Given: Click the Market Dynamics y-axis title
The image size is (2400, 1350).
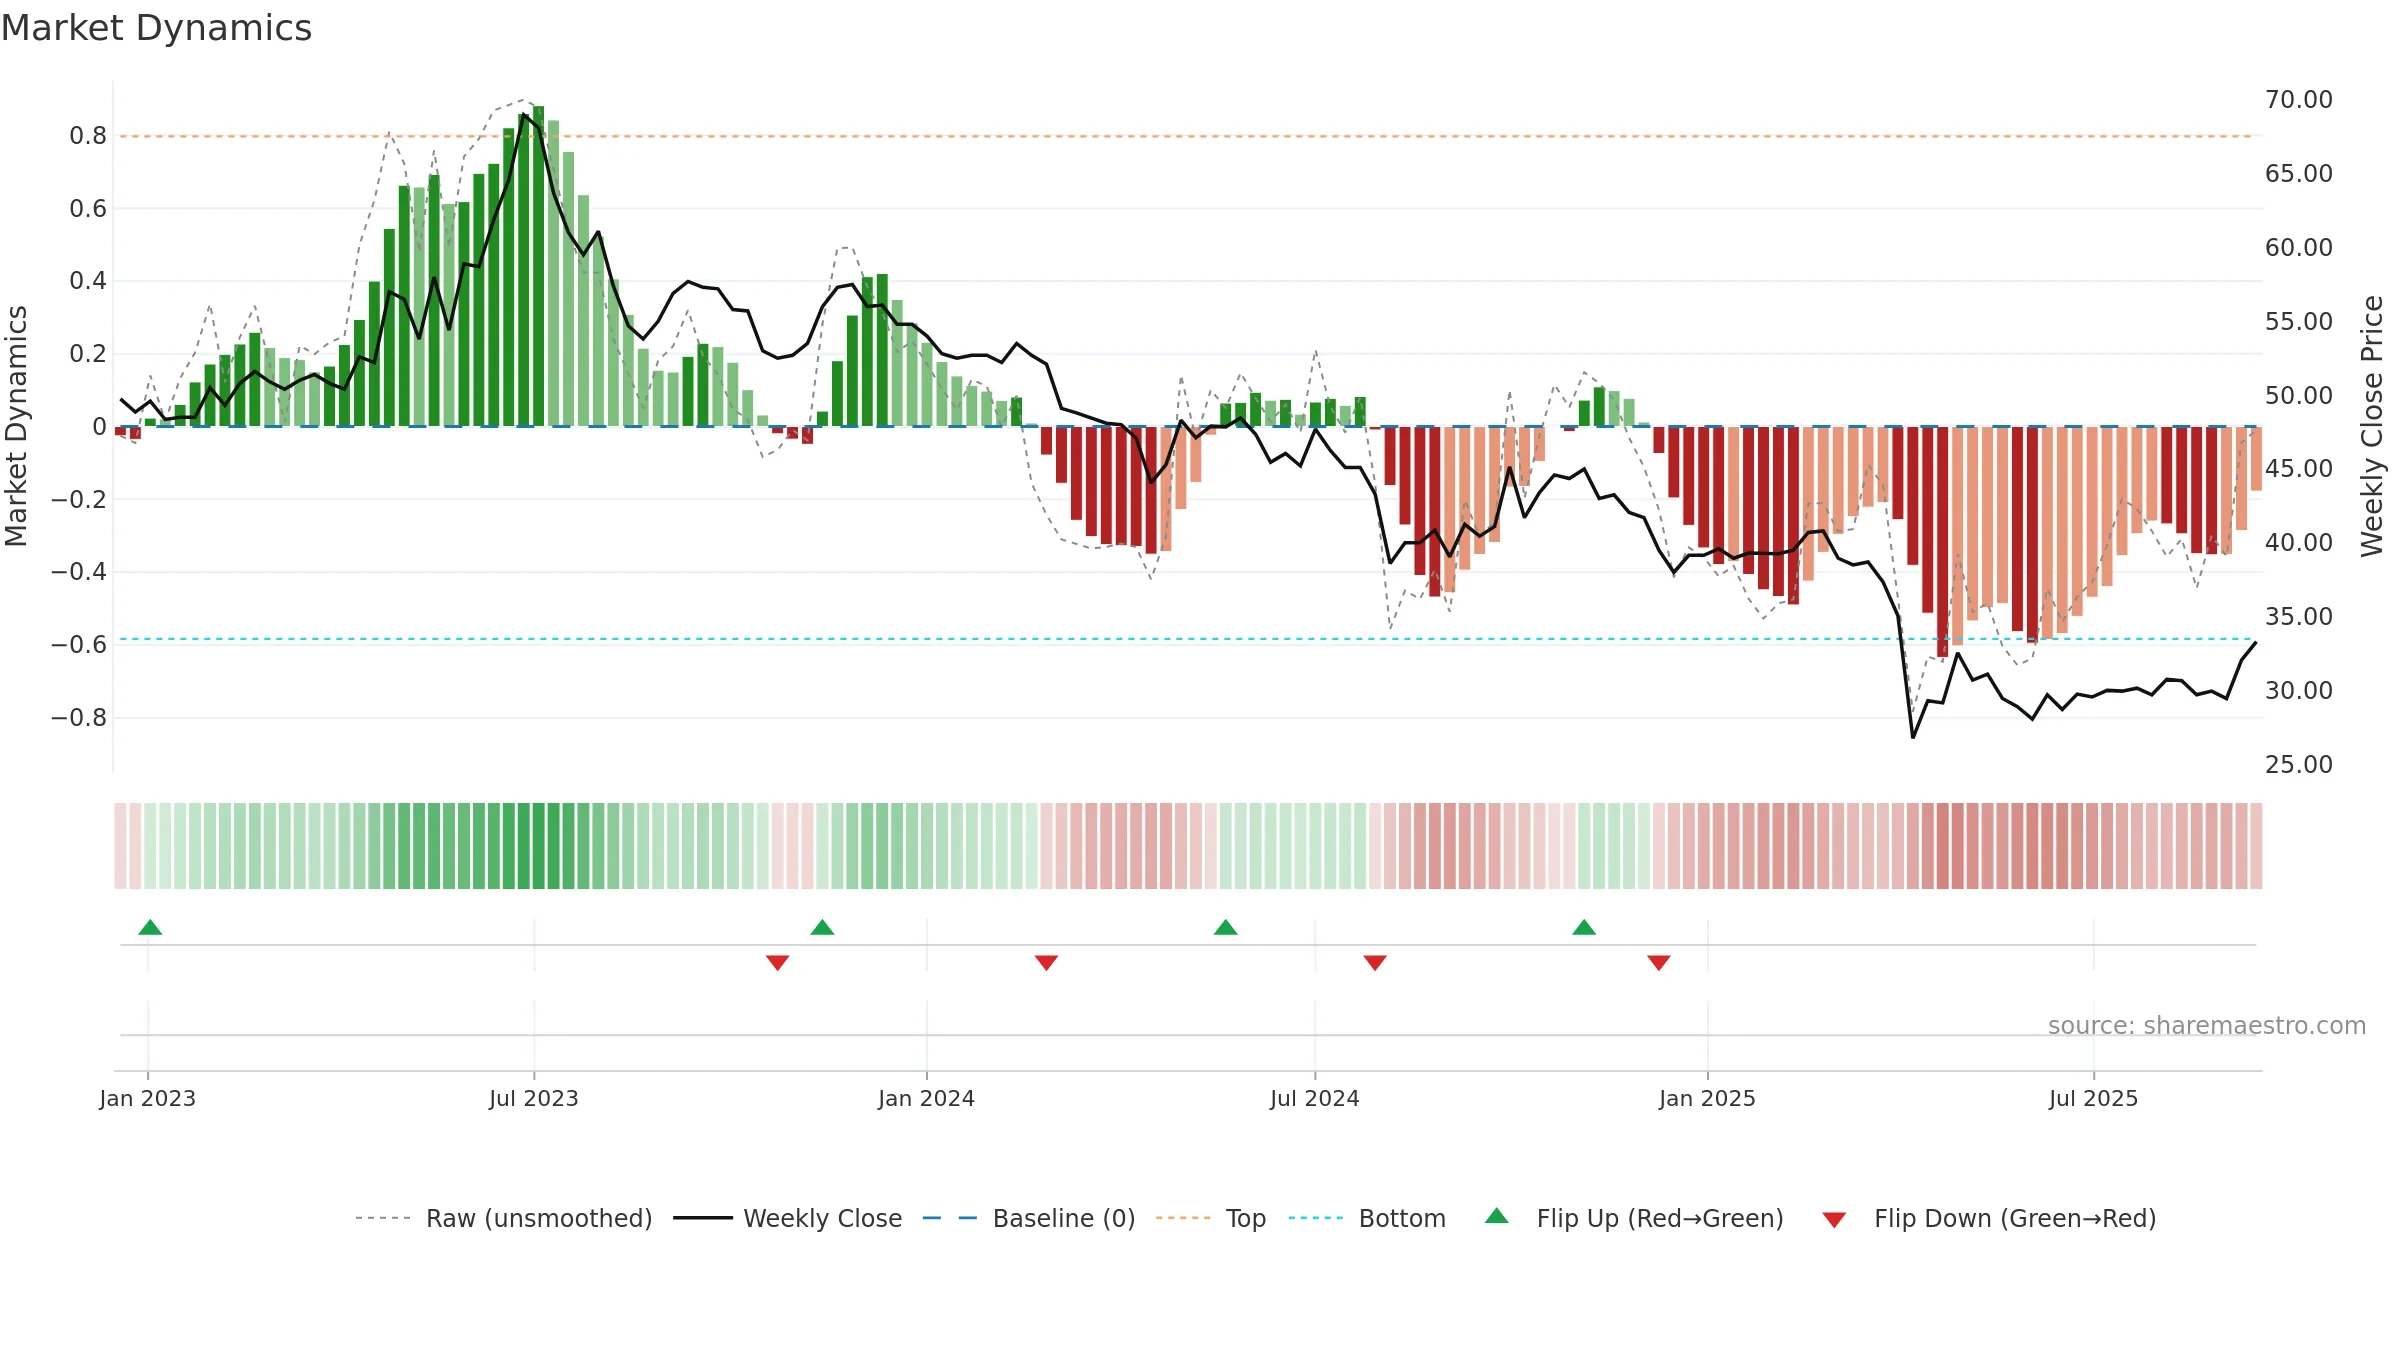Looking at the screenshot, I should click(x=16, y=426).
